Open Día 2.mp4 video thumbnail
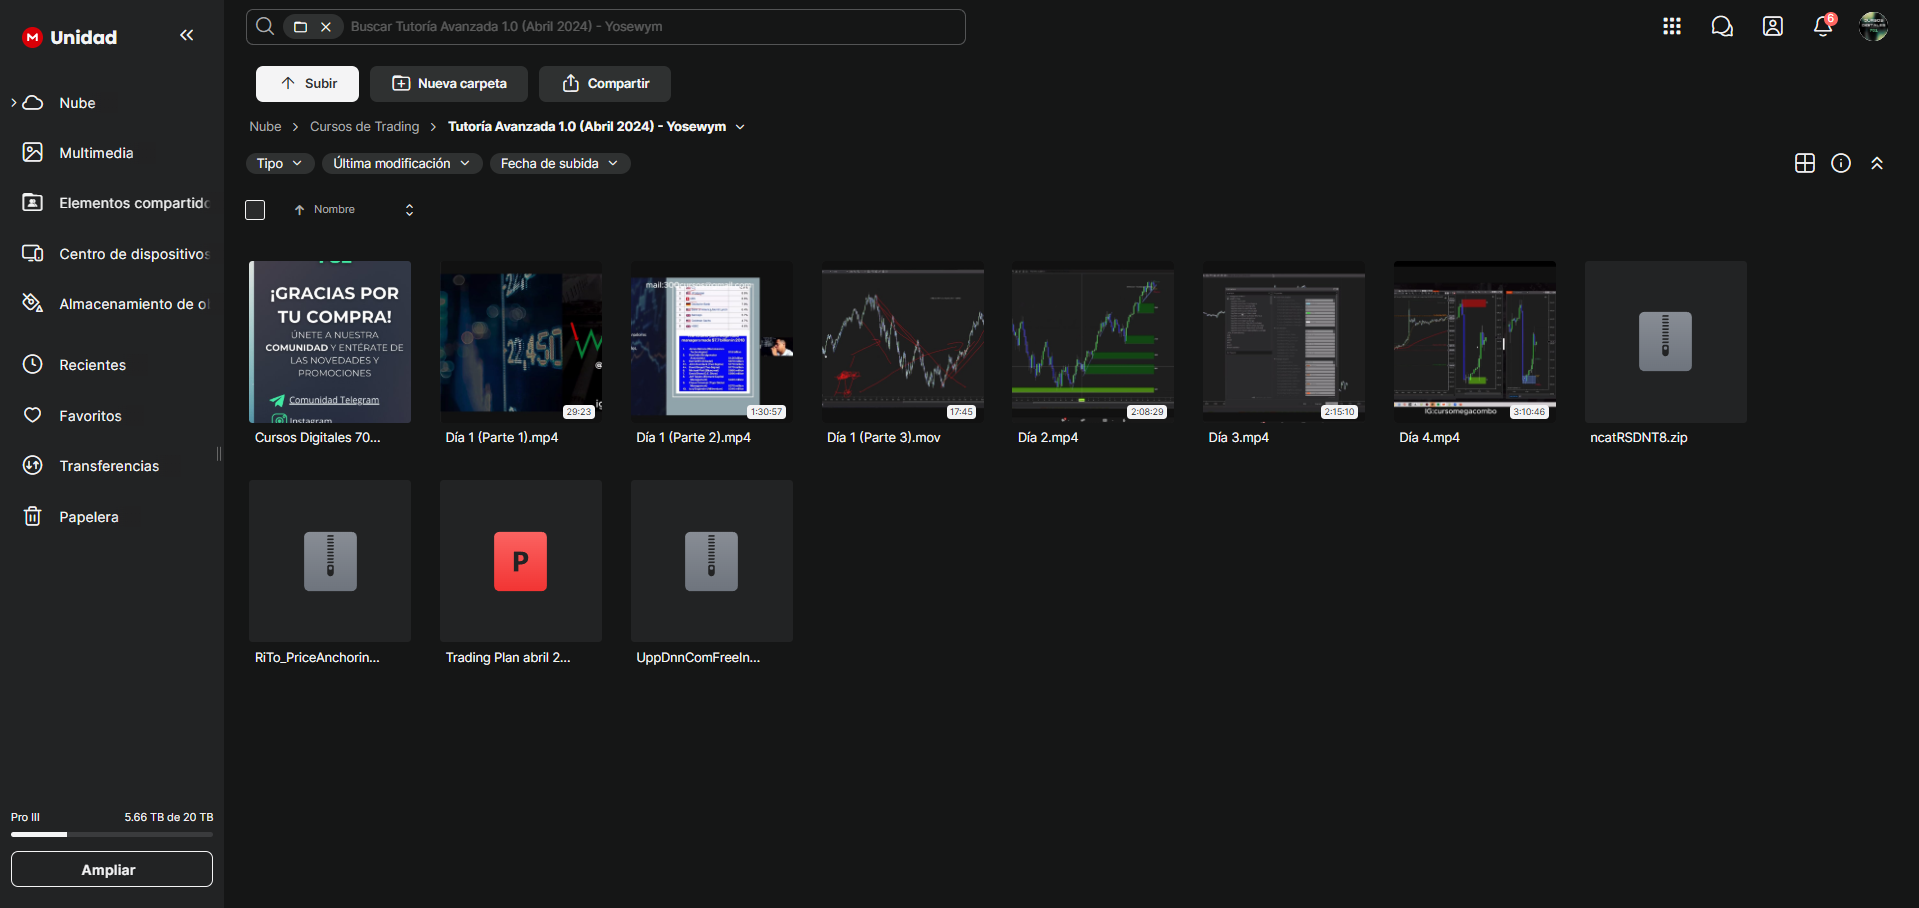Viewport: 1919px width, 908px height. (x=1092, y=341)
